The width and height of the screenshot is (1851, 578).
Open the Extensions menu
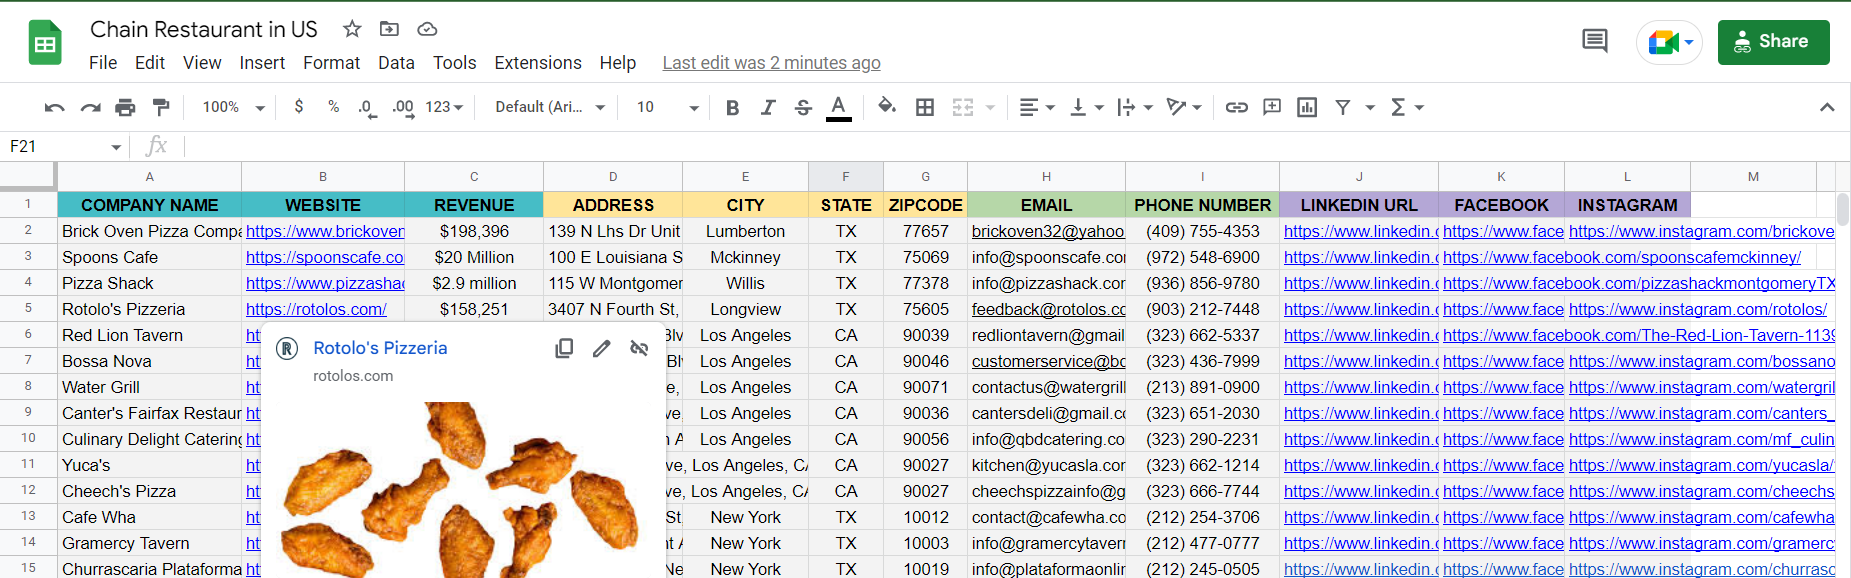click(x=538, y=63)
